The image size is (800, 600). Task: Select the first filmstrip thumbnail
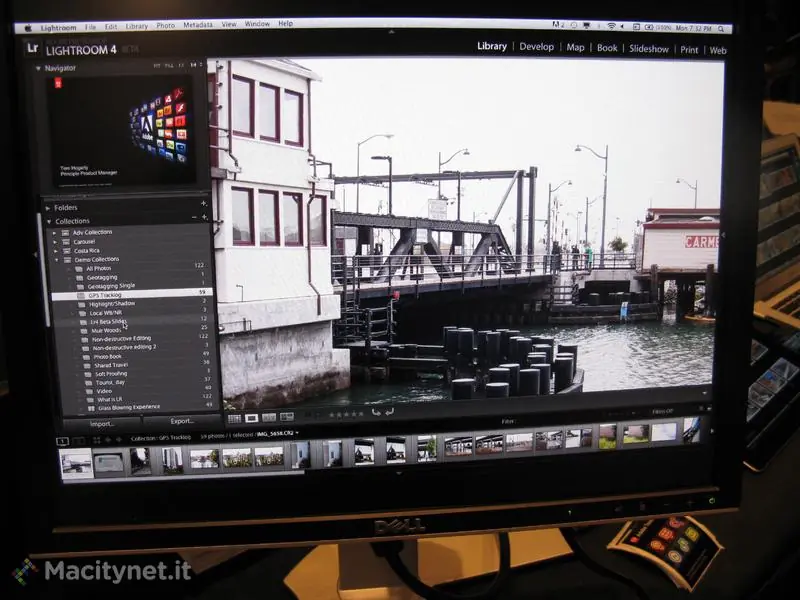[x=77, y=463]
